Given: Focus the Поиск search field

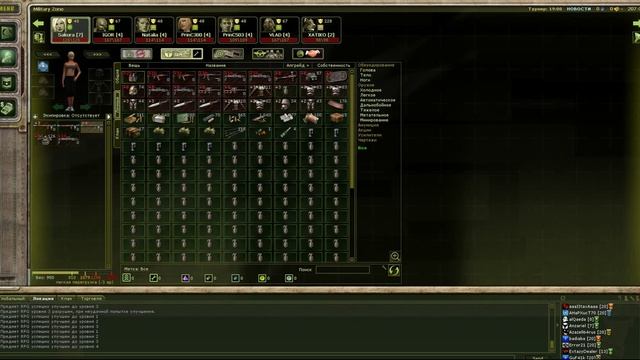Looking at the screenshot, I should [342, 269].
